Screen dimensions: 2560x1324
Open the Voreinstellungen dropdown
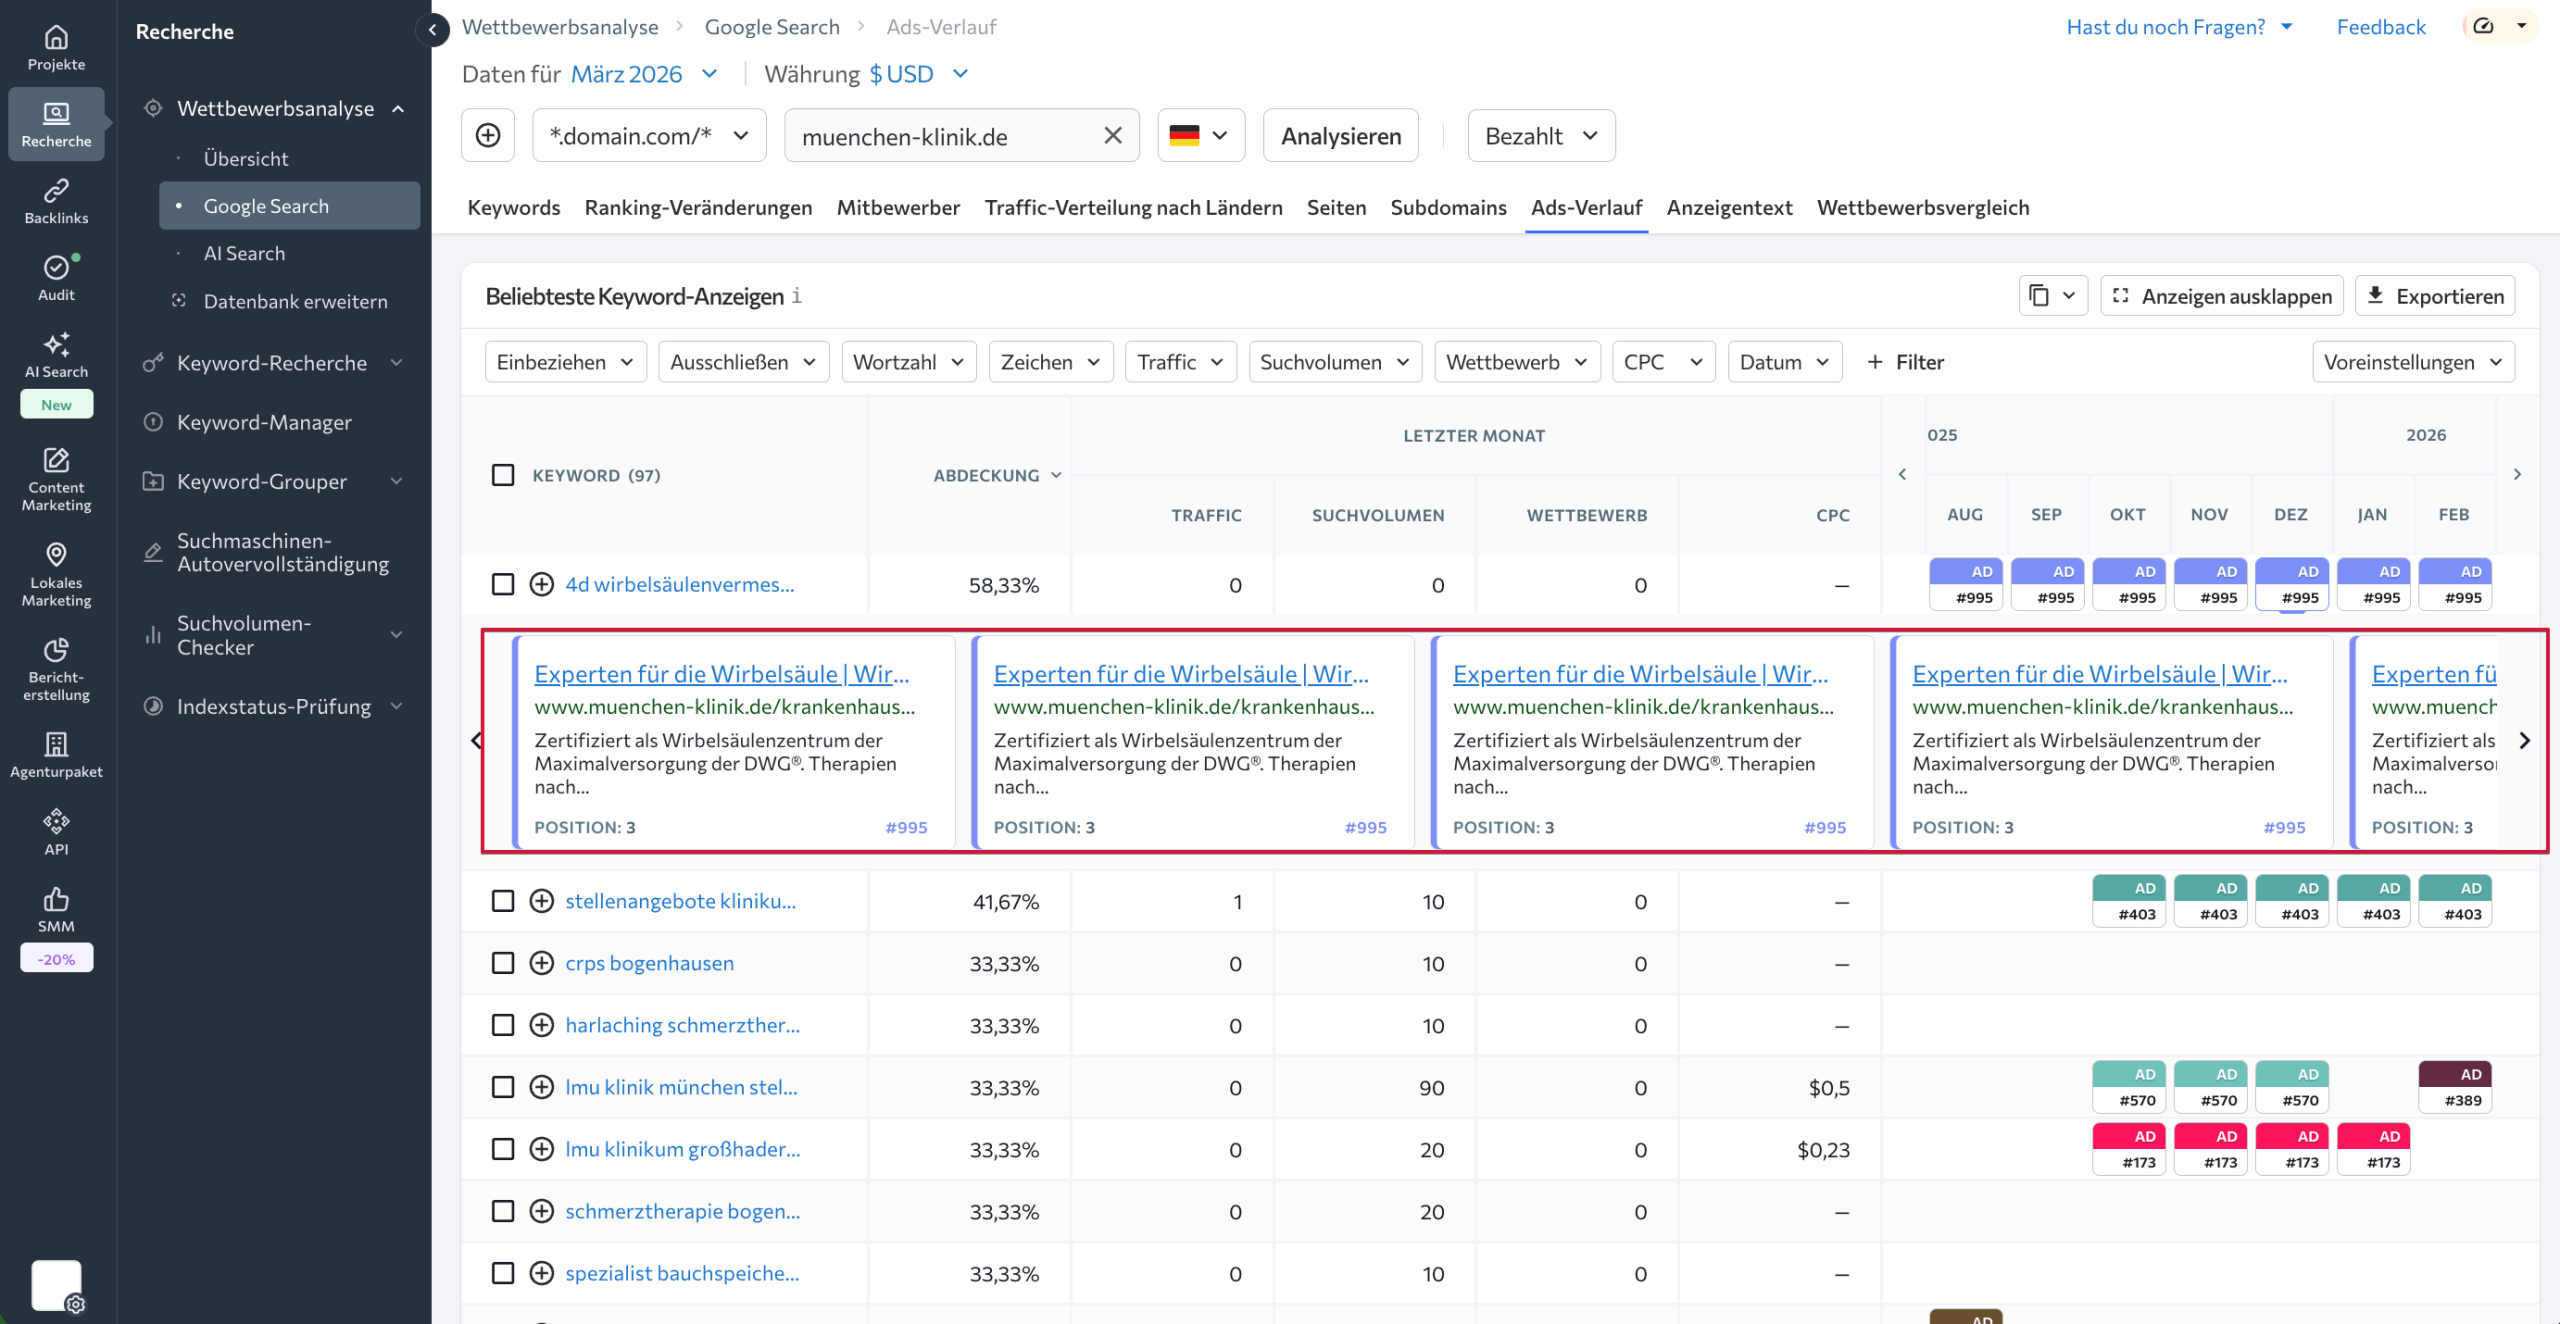pyautogui.click(x=2411, y=361)
